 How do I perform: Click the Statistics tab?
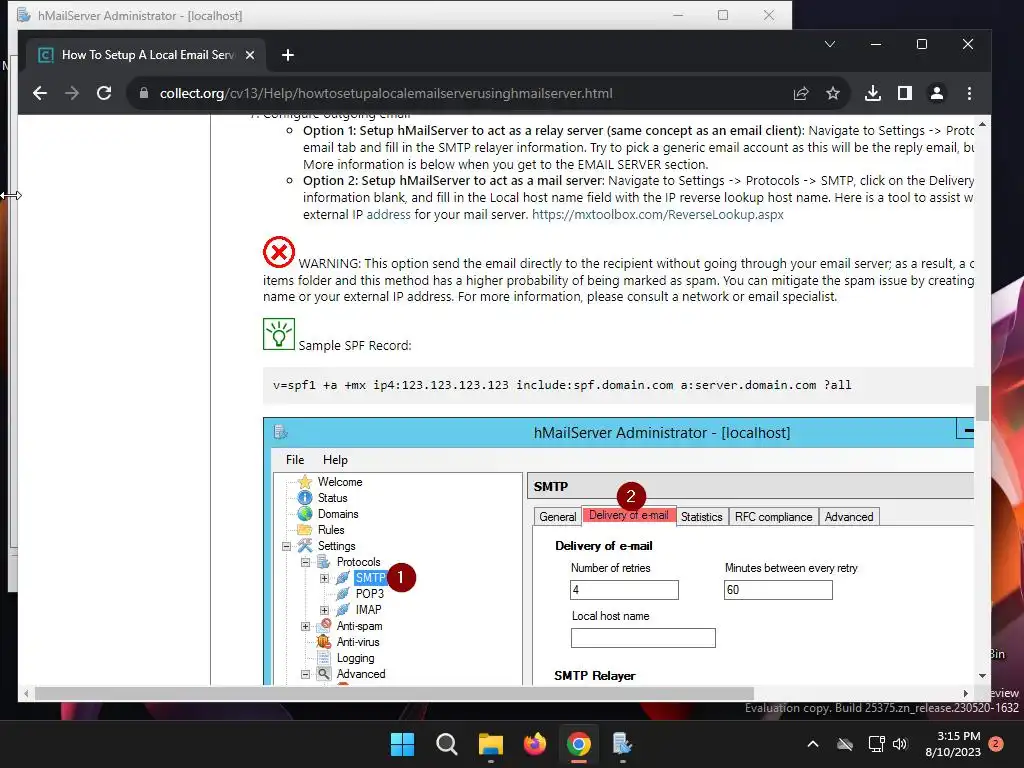701,517
